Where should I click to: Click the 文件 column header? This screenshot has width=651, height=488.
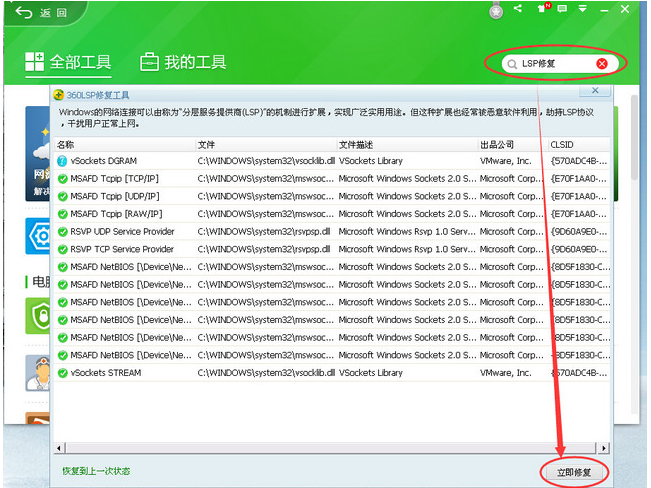(x=266, y=145)
